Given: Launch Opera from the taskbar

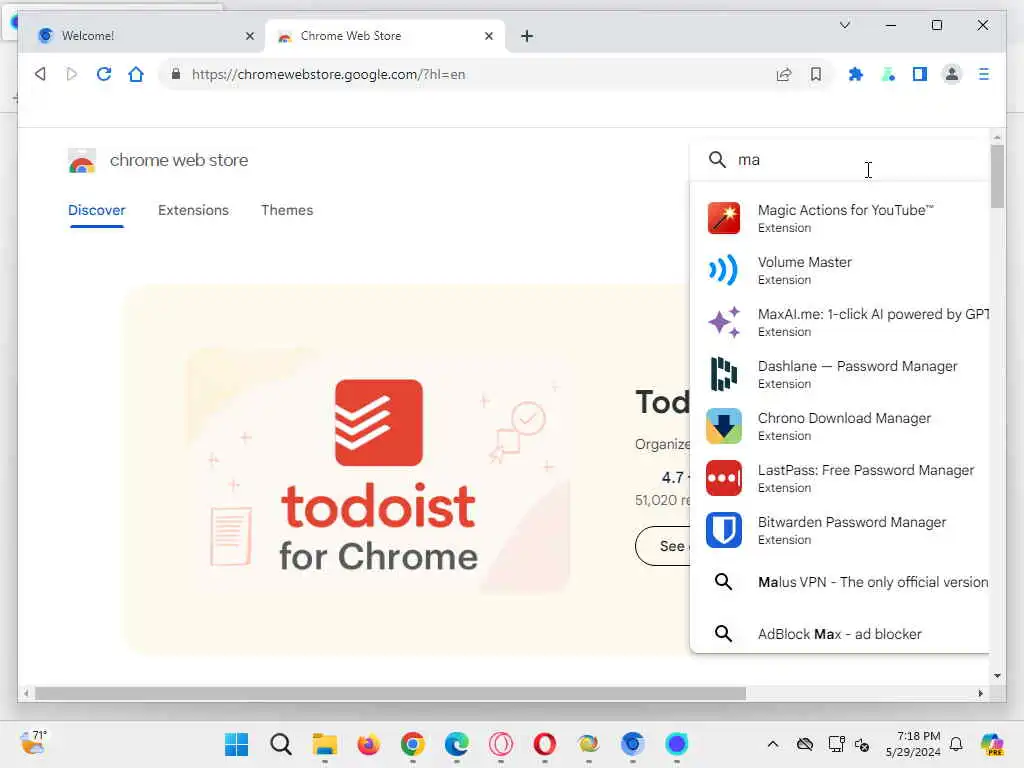Looking at the screenshot, I should (545, 744).
